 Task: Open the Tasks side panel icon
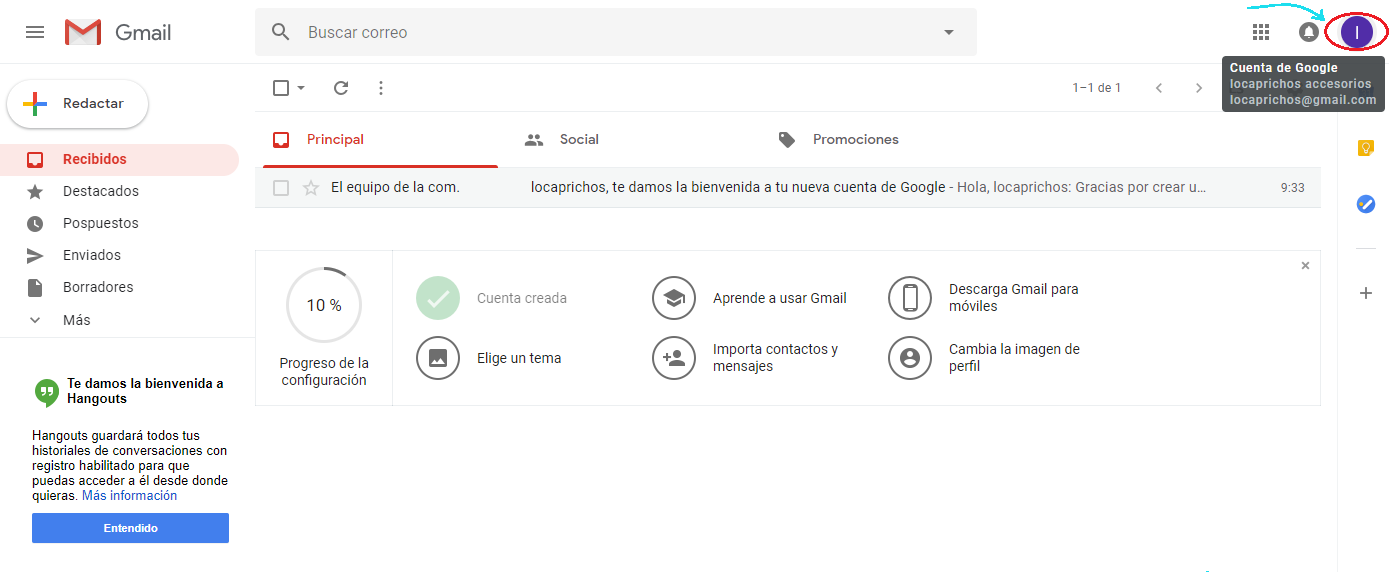tap(1365, 204)
